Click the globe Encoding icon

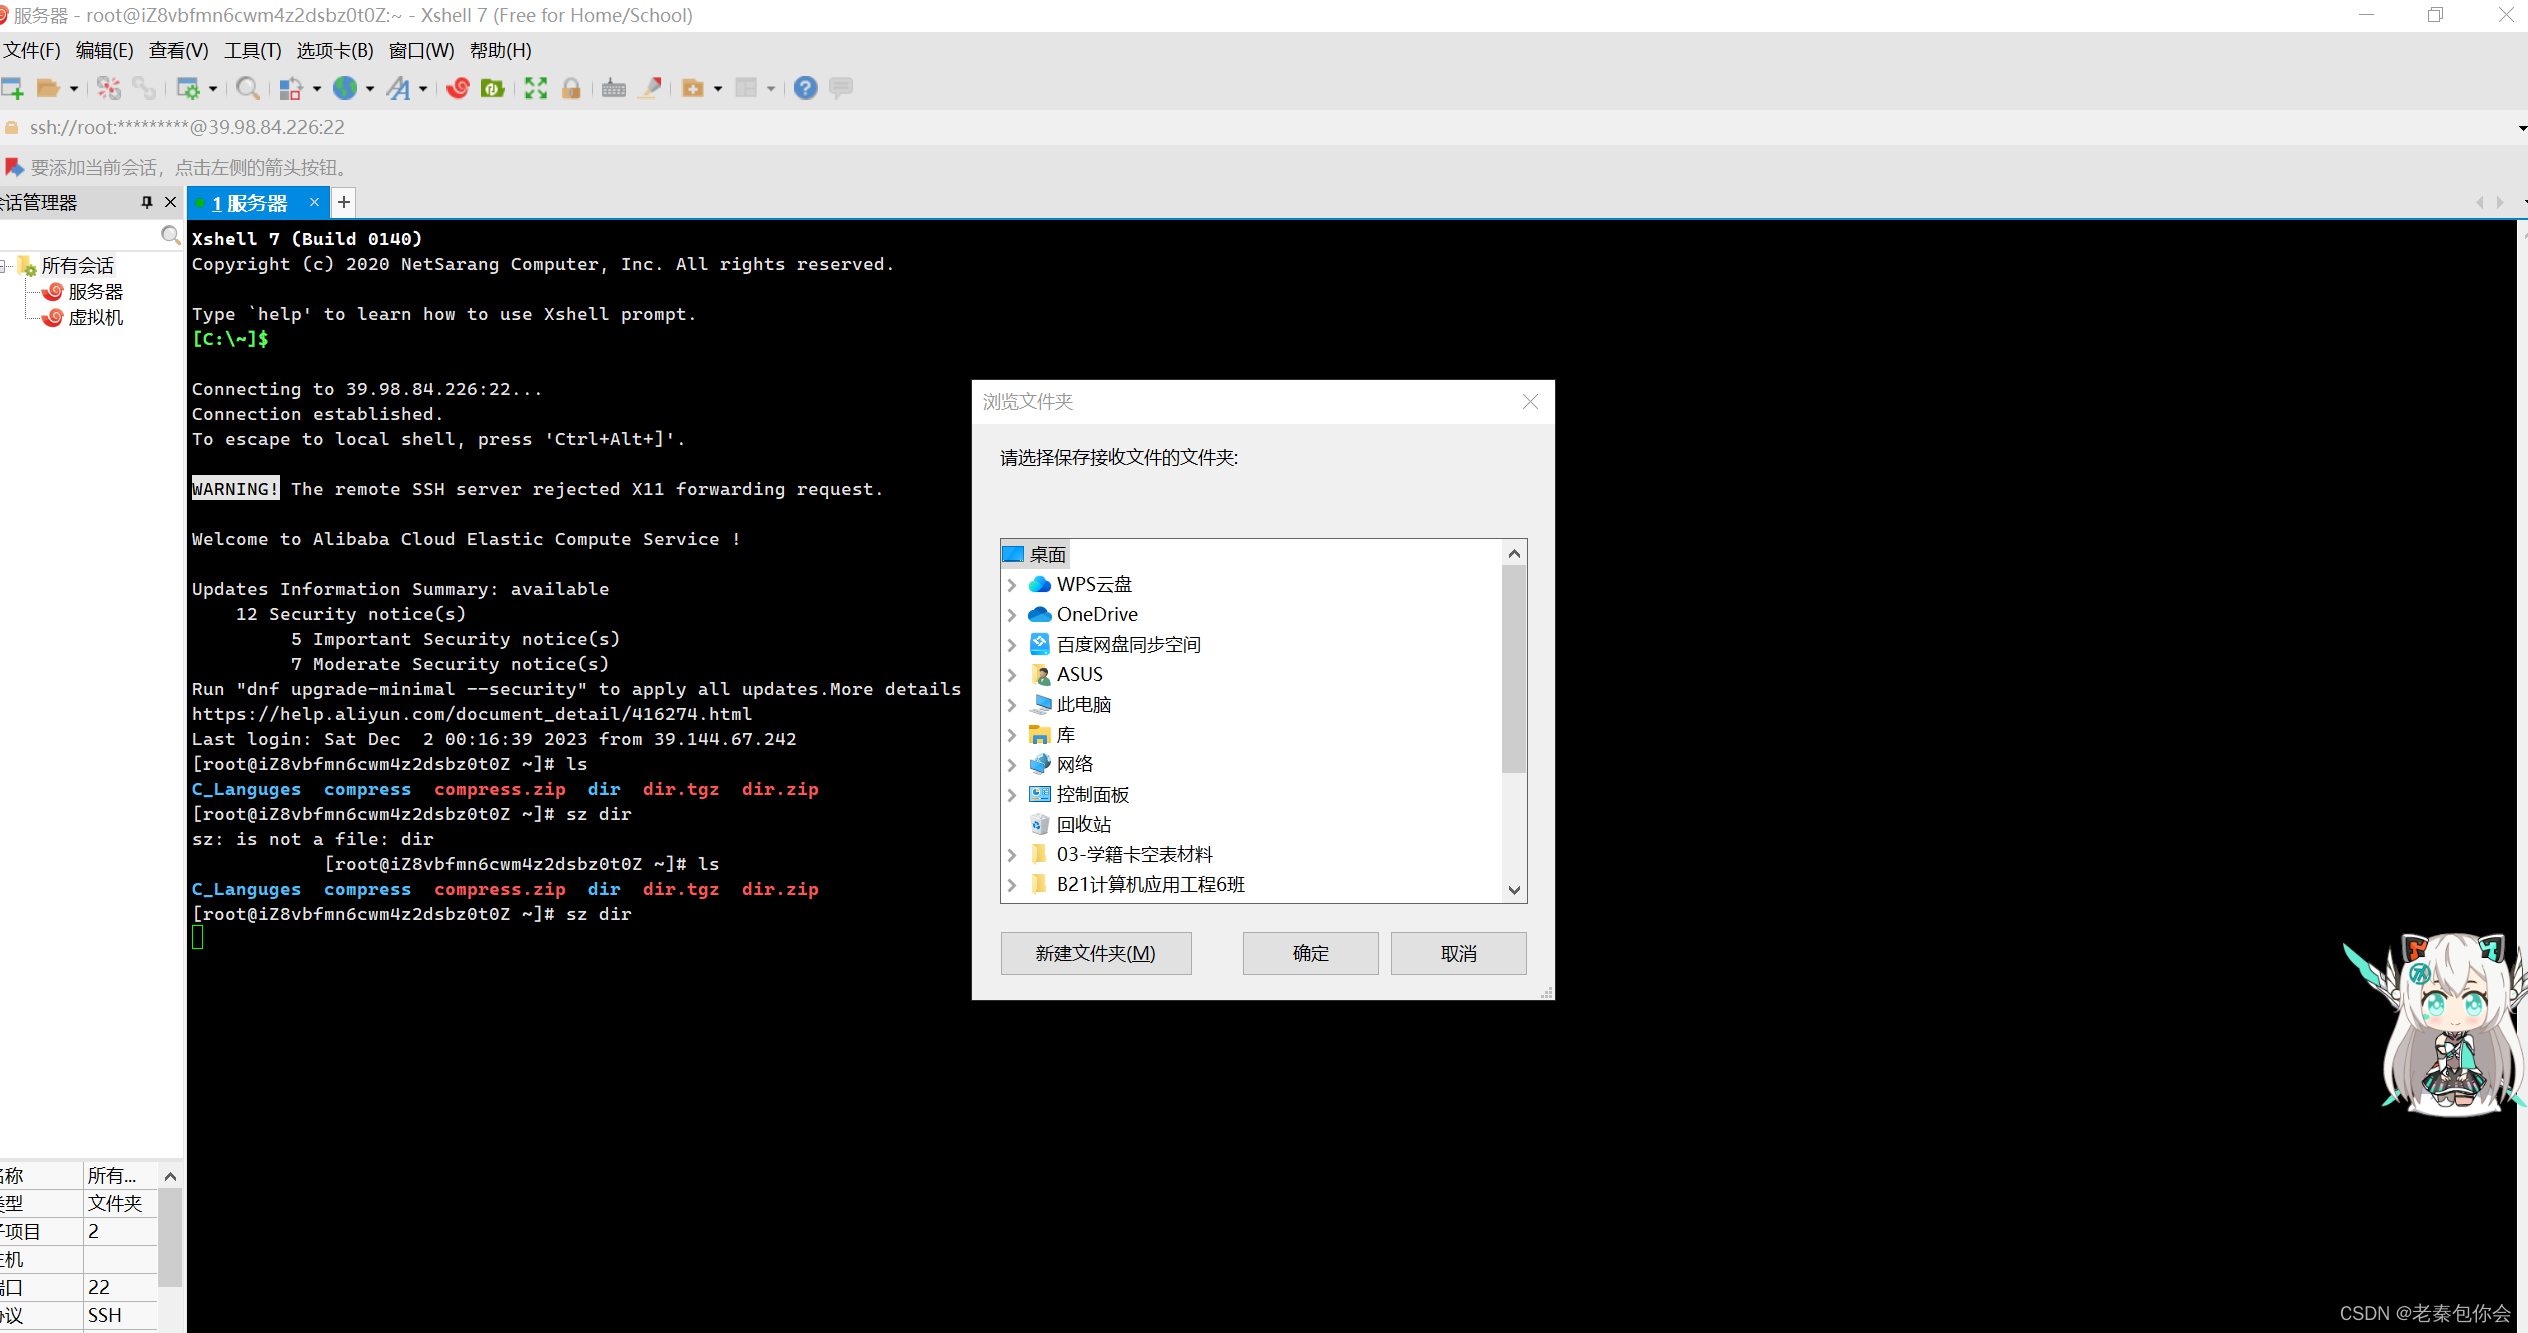[345, 88]
